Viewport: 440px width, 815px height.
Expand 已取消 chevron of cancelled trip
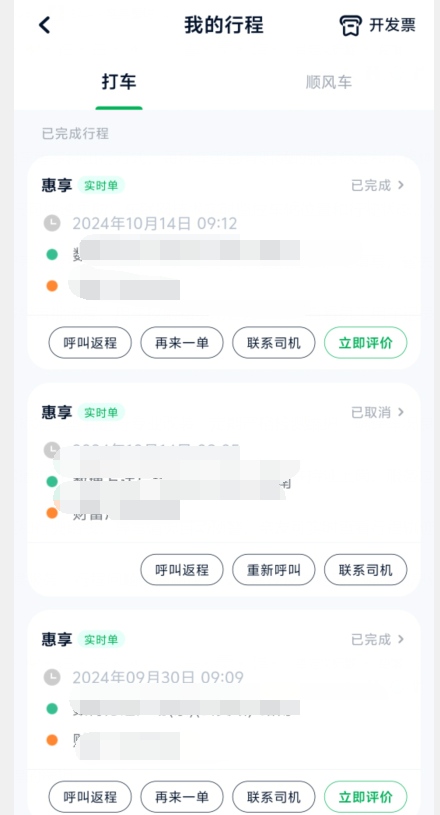pyautogui.click(x=401, y=412)
